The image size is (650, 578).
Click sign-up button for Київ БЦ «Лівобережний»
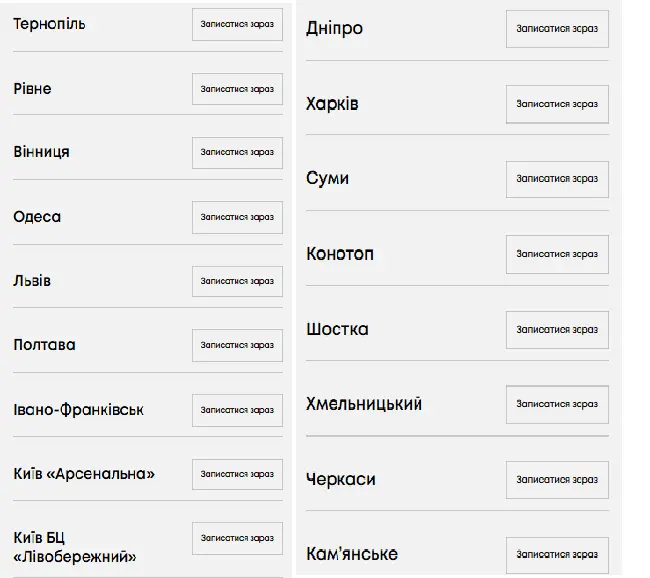(237, 538)
